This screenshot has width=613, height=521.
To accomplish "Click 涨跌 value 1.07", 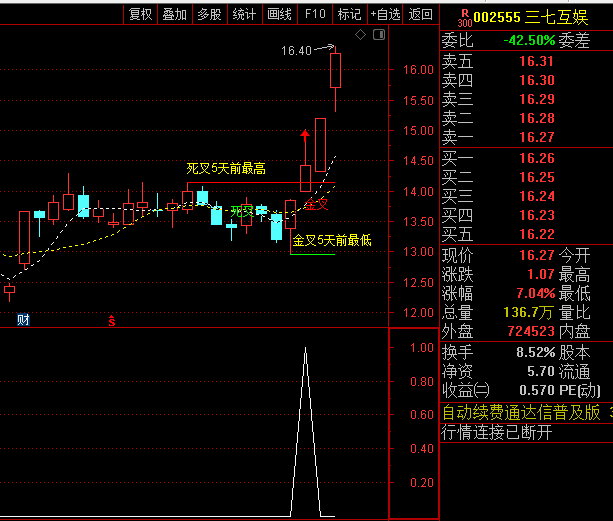I will pyautogui.click(x=541, y=274).
